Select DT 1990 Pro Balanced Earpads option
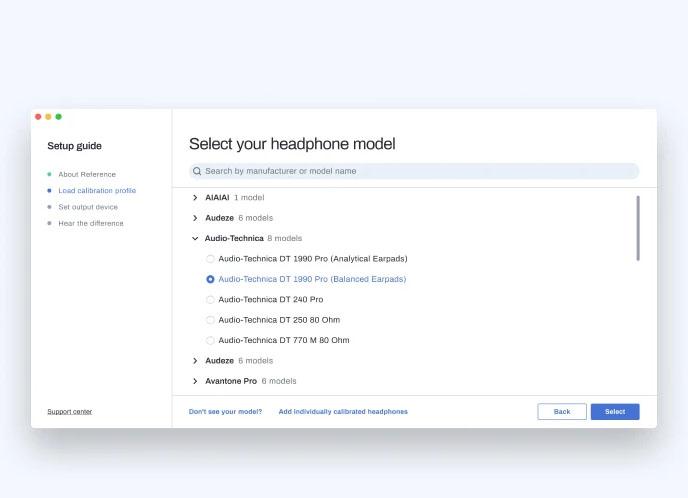Screen dimensions: 688x498 click(210, 279)
